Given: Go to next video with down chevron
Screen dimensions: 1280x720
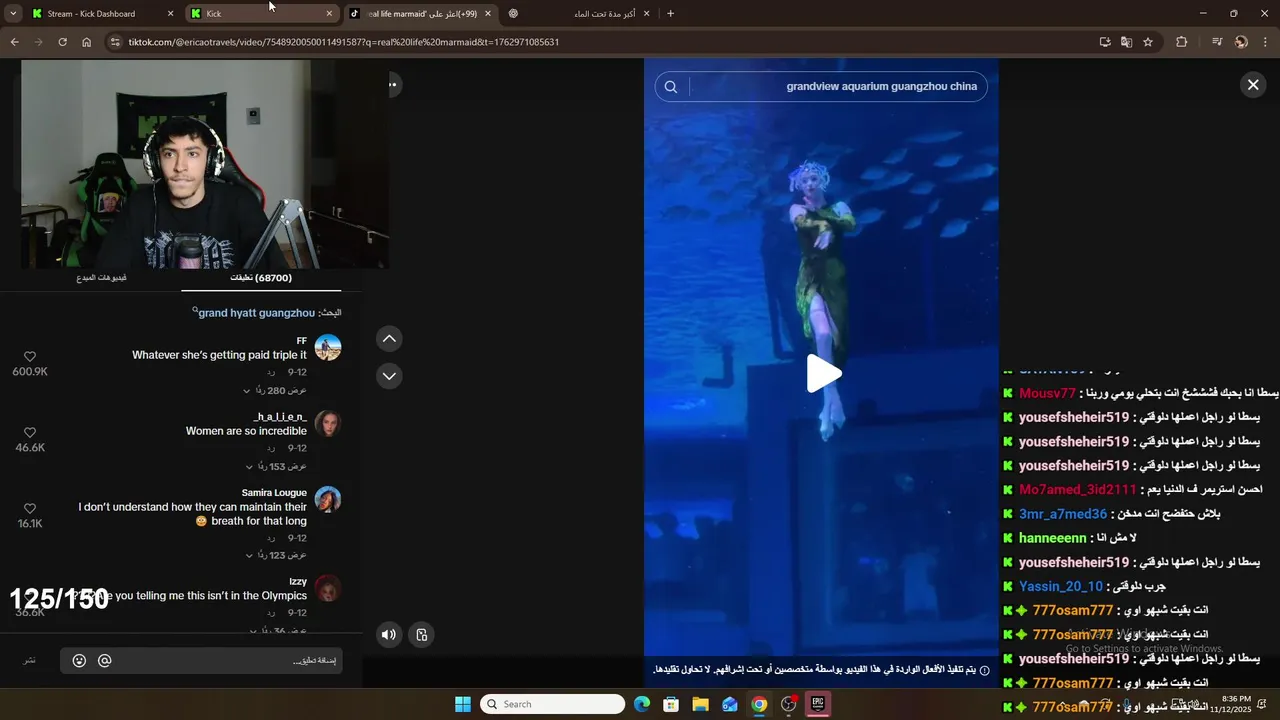Looking at the screenshot, I should tap(389, 376).
